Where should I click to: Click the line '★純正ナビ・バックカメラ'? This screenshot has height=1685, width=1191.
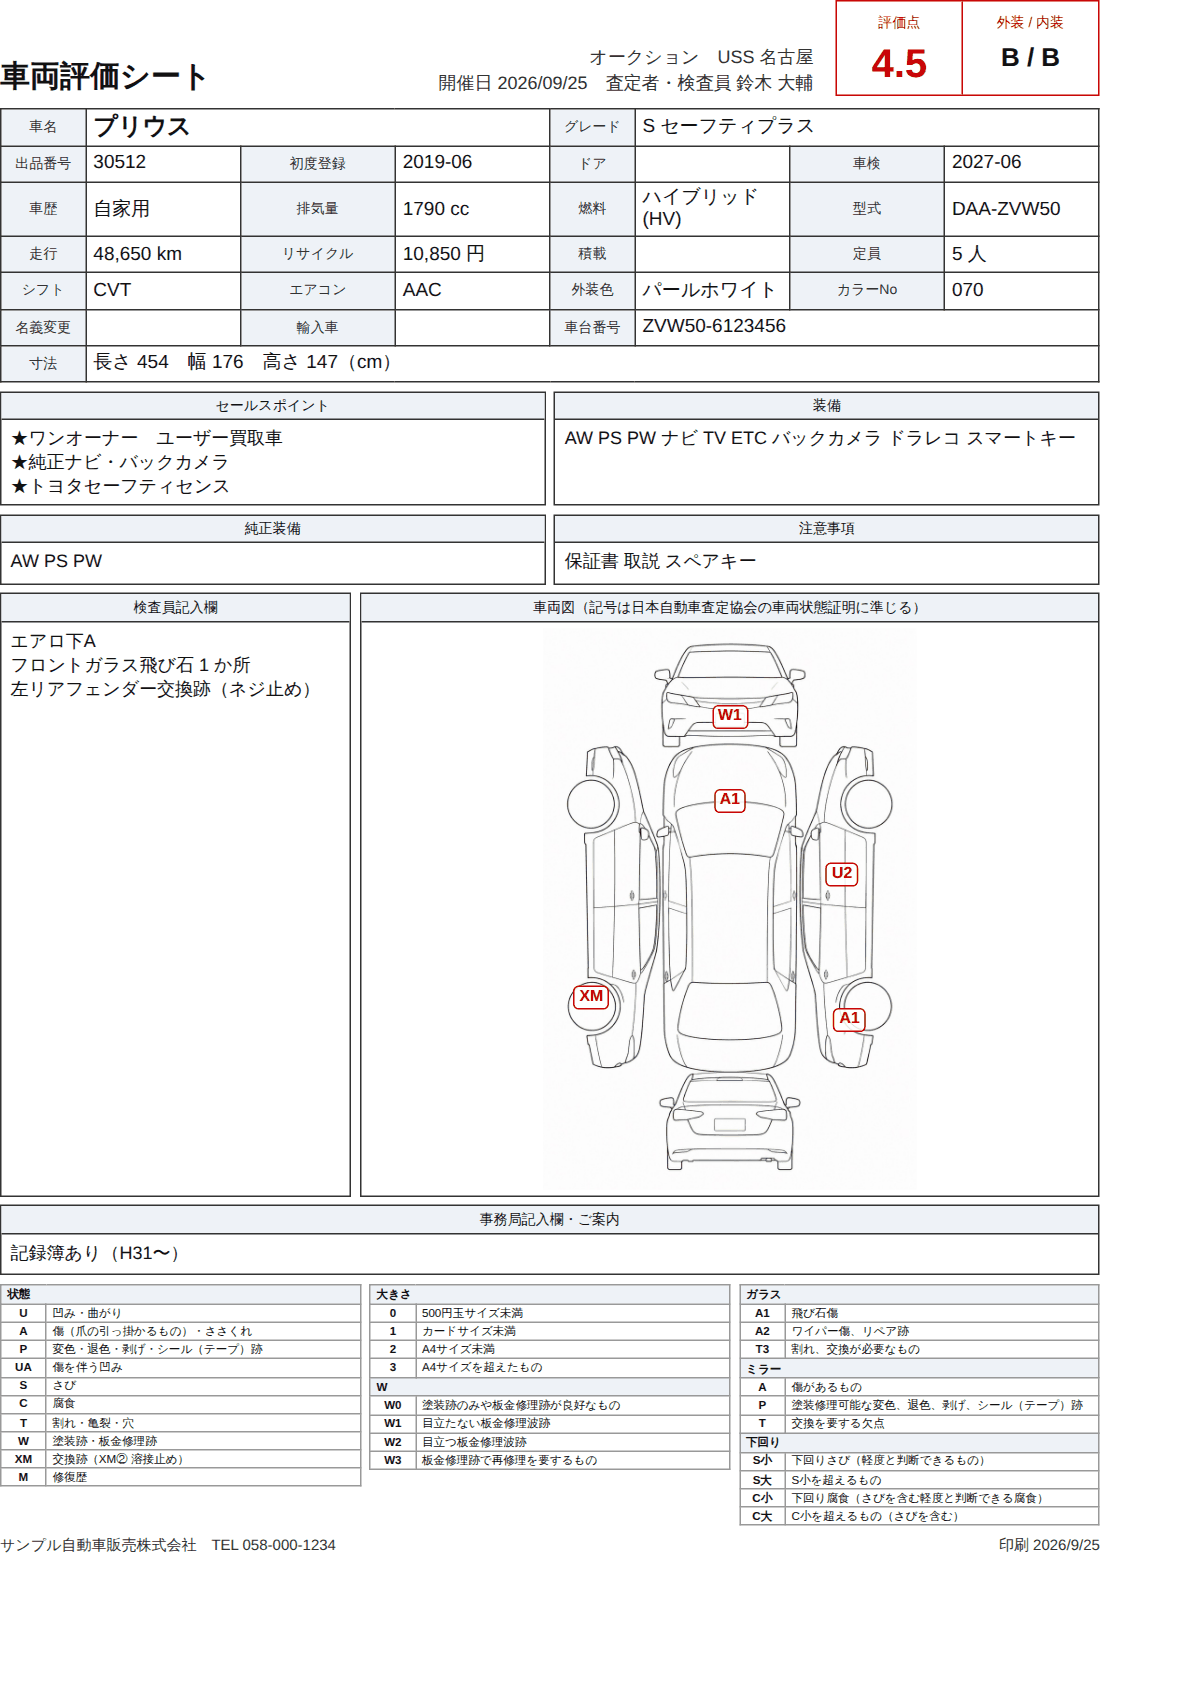point(120,462)
